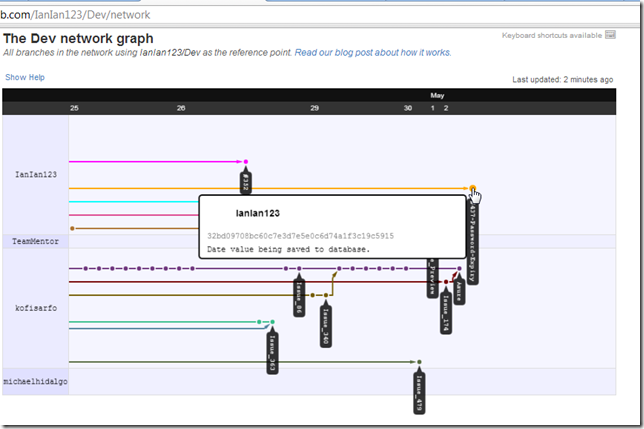Screen dimensions: 644x429
Task: Select the TeamMentor user row label
Action: pos(36,241)
